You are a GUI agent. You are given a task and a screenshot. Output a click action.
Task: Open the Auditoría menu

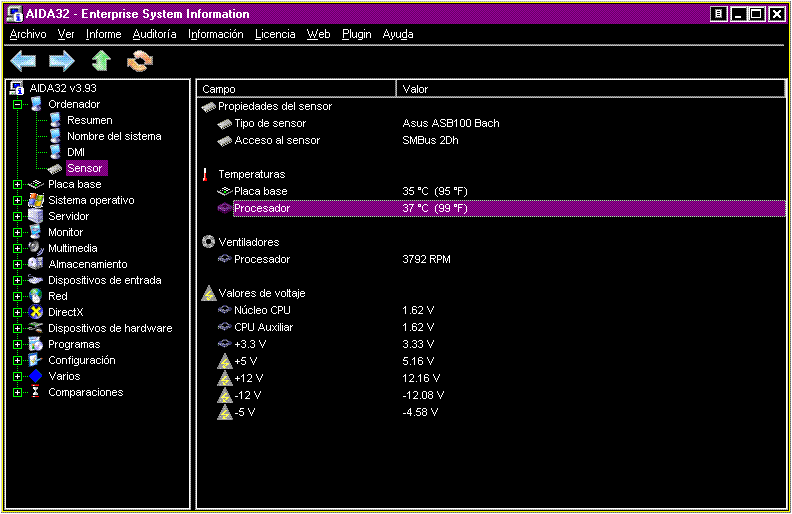(x=155, y=34)
